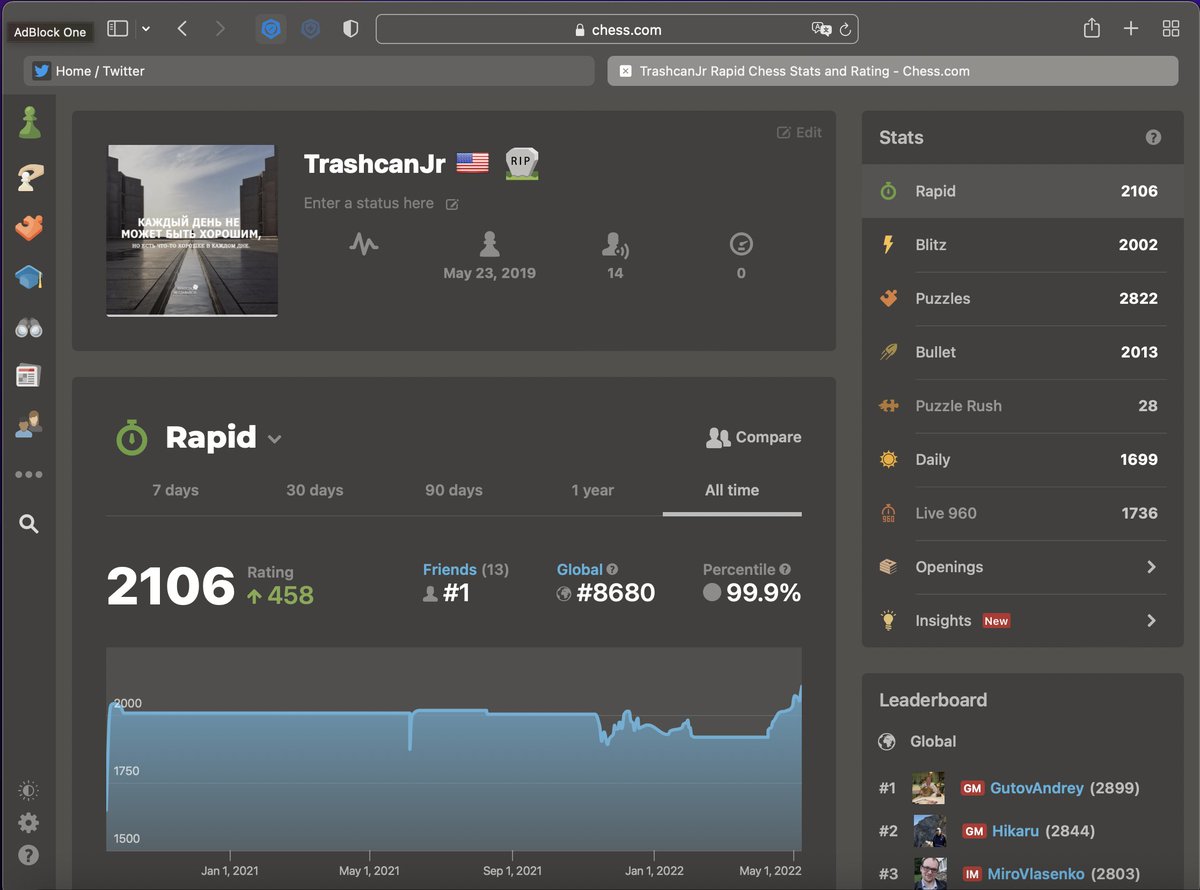
Task: Open GutovAndrey's leaderboard profile link
Action: click(x=1036, y=788)
